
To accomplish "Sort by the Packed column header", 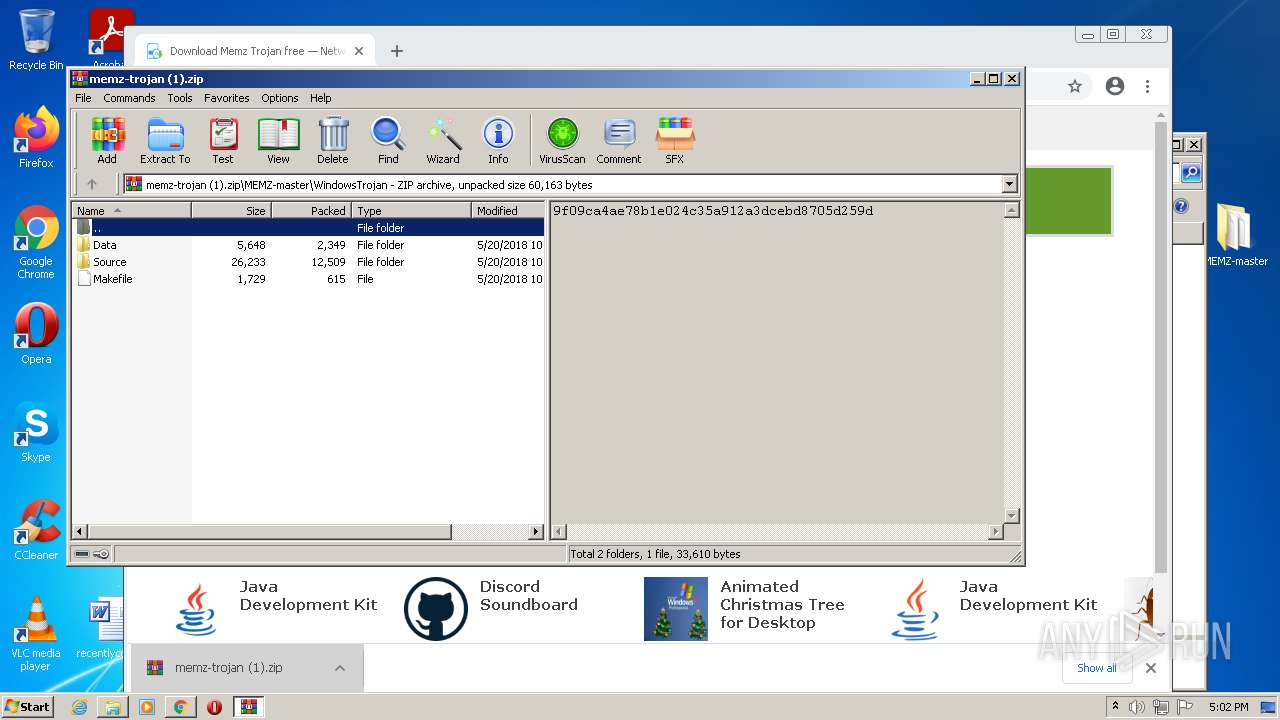I will [311, 210].
